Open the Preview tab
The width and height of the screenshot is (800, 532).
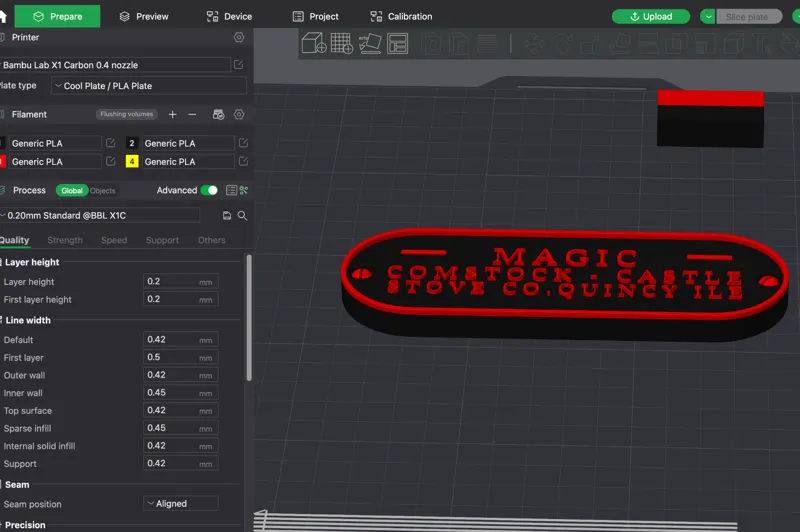(144, 16)
